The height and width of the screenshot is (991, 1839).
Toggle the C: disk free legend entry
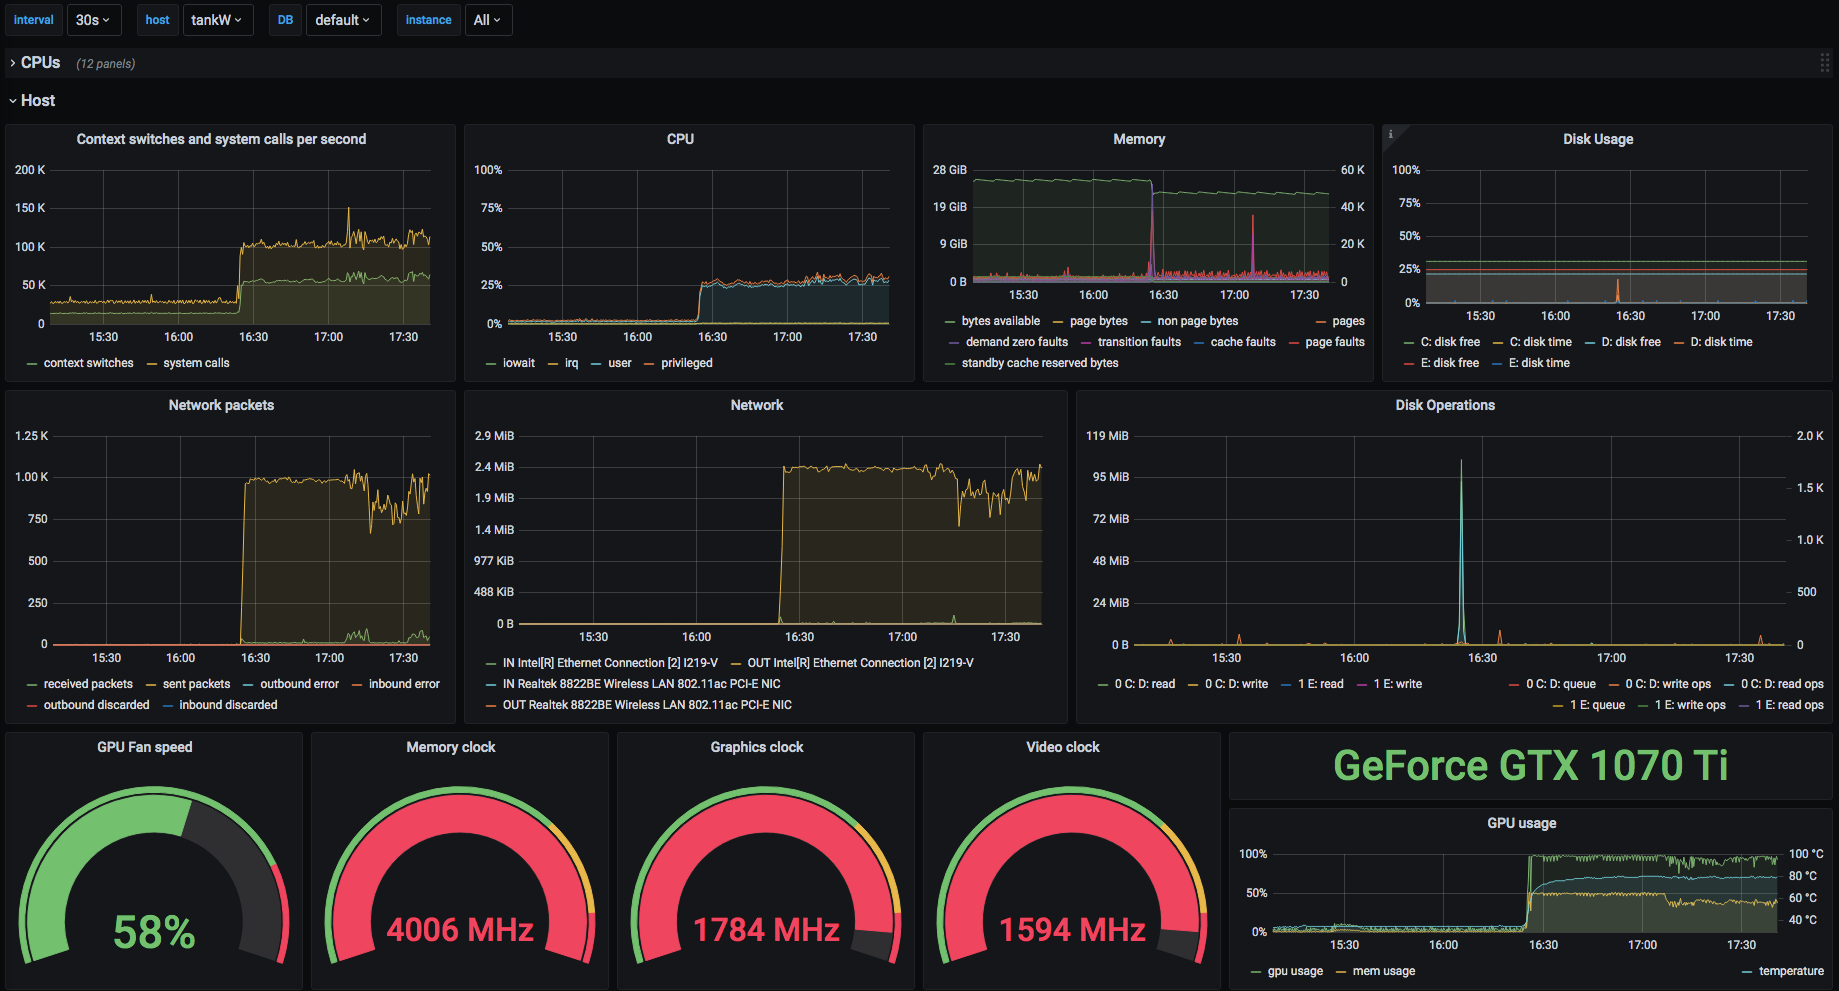click(1450, 342)
